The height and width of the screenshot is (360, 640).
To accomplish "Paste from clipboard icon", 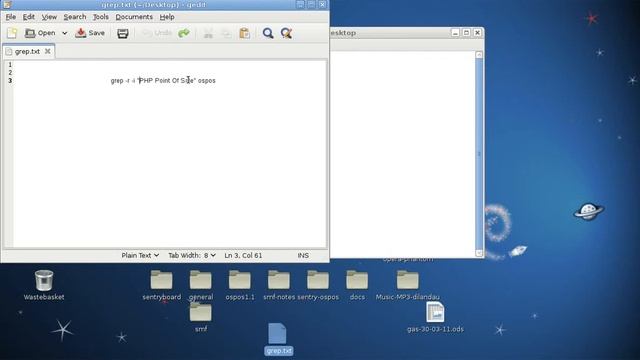I will click(244, 33).
